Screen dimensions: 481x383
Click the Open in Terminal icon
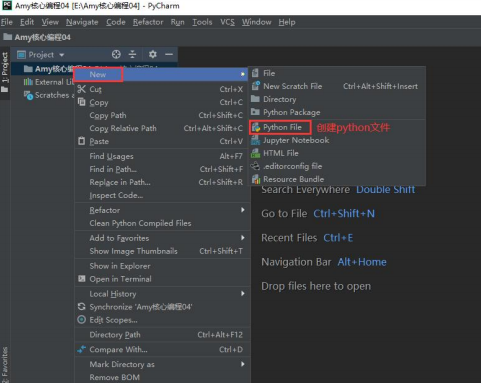coord(81,279)
